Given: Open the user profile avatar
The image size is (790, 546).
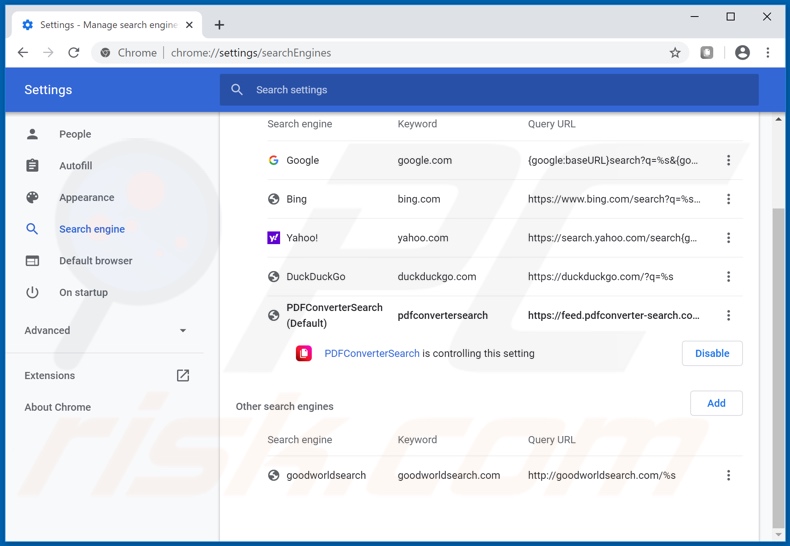Looking at the screenshot, I should (x=742, y=52).
